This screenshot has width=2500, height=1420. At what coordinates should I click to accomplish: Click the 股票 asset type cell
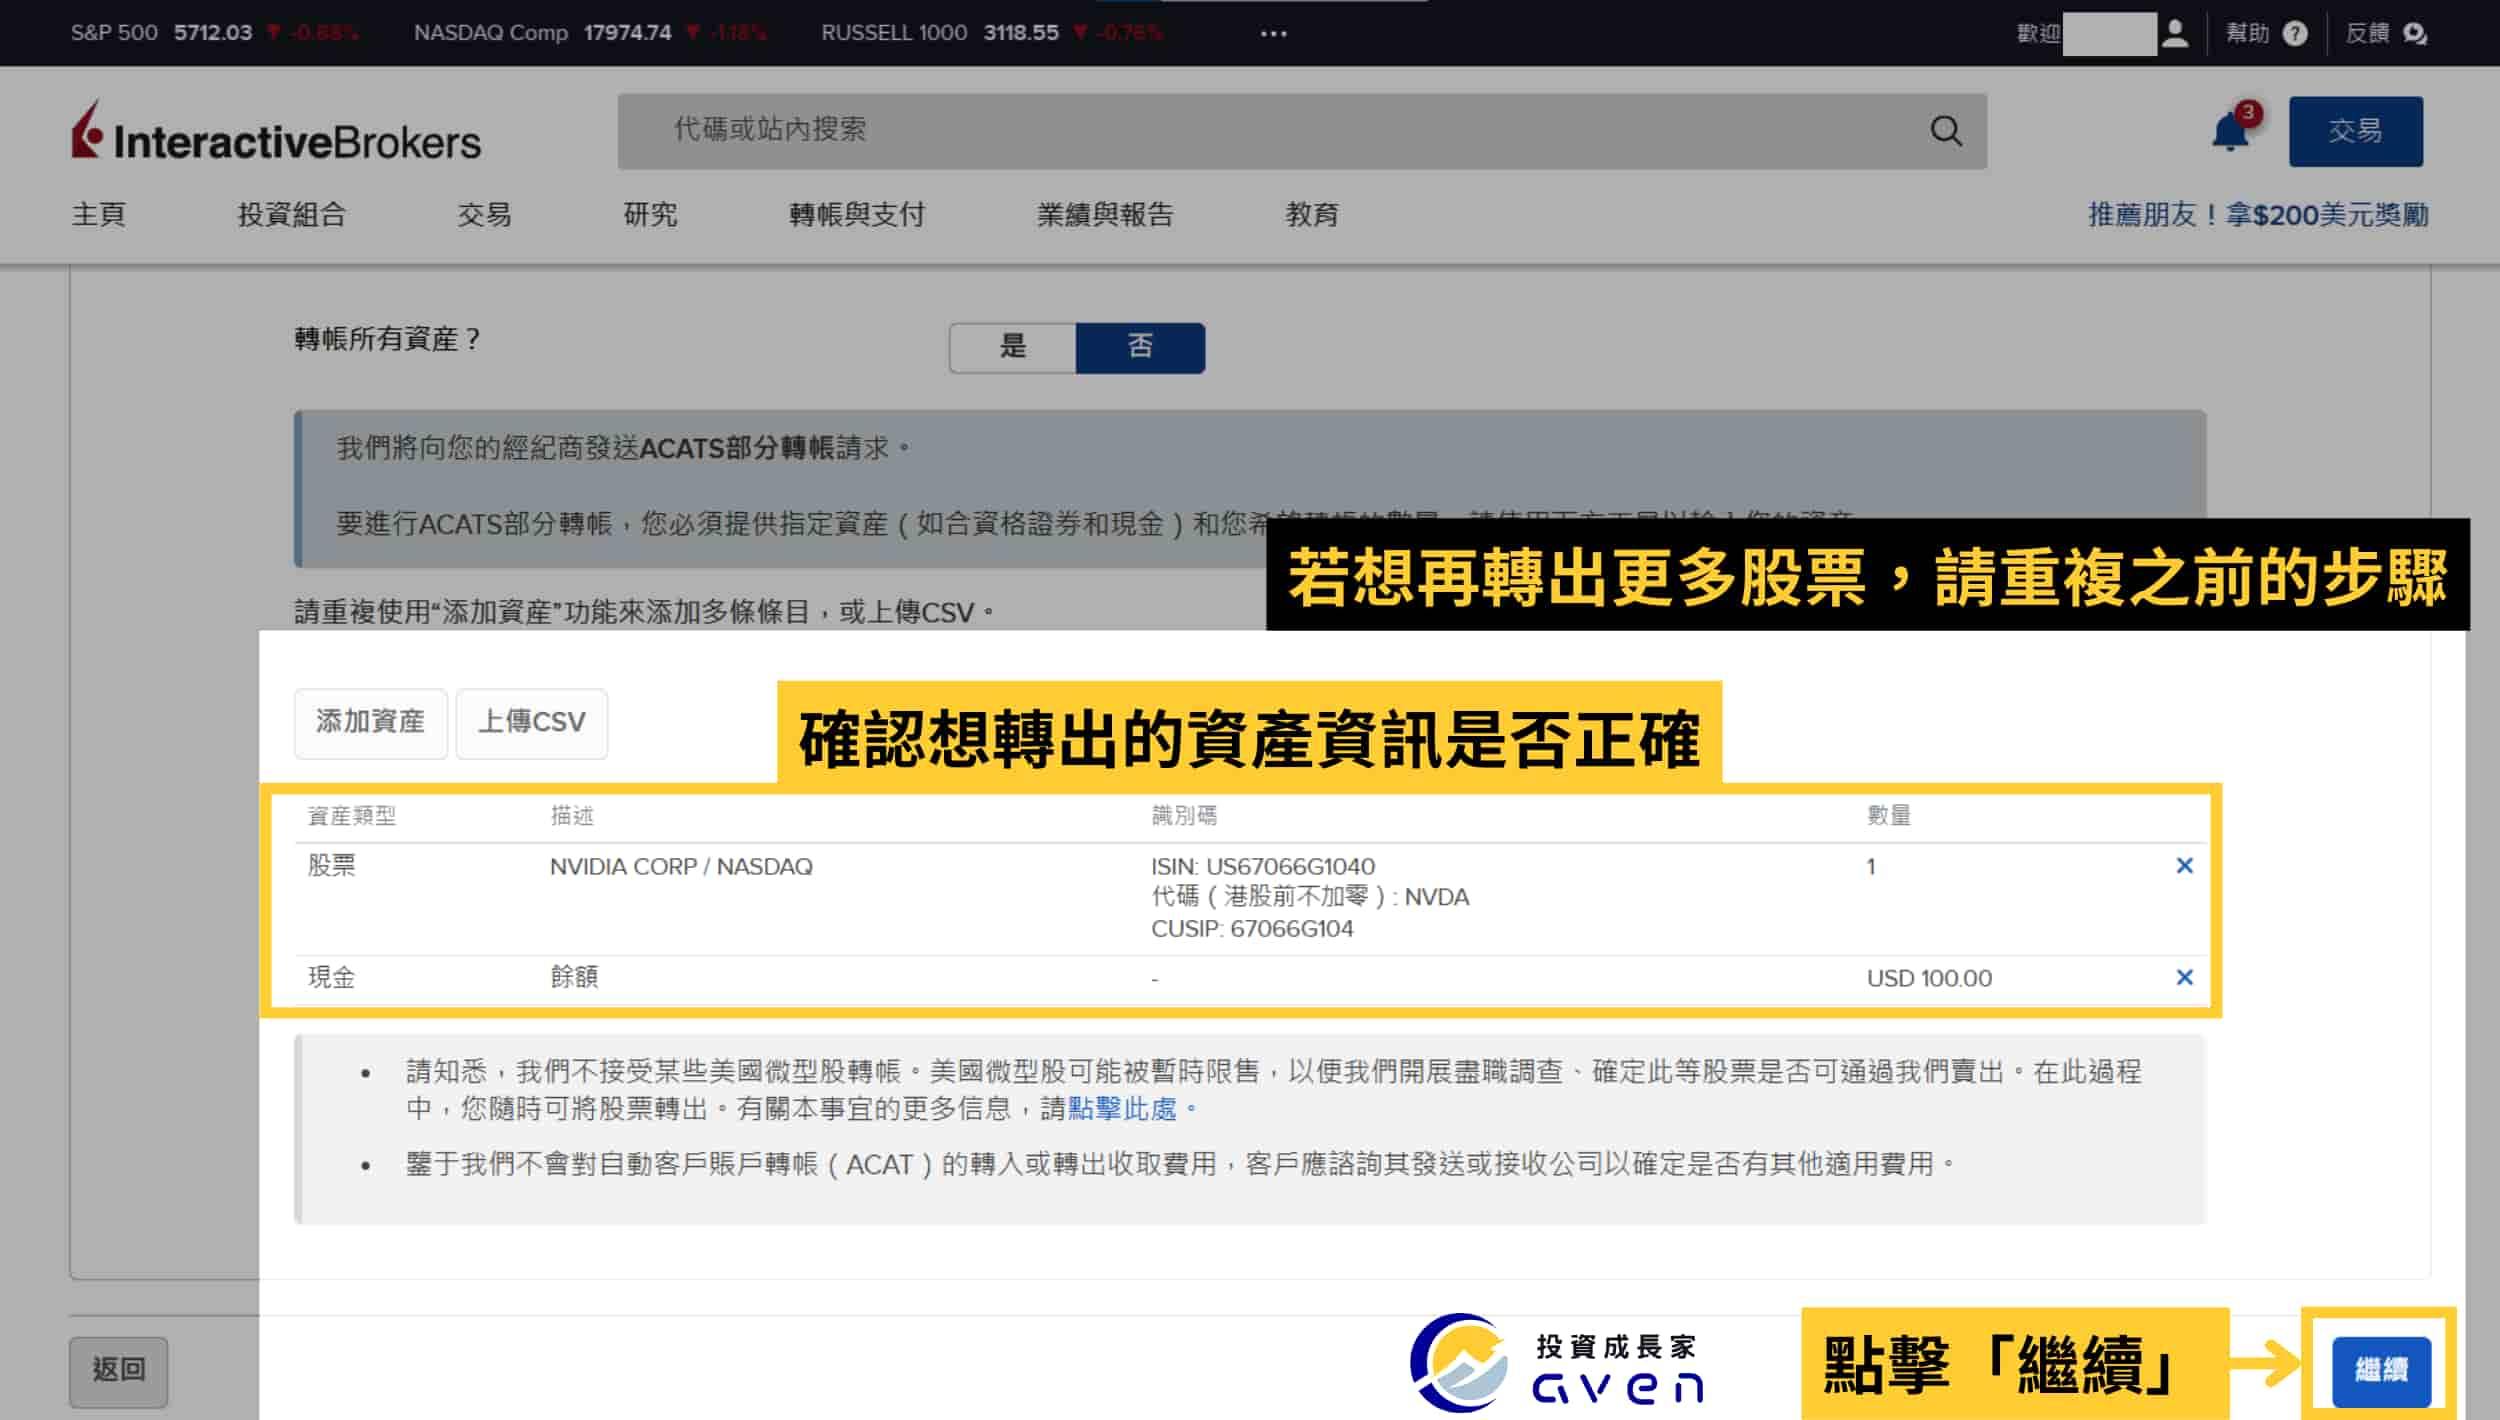click(x=331, y=865)
